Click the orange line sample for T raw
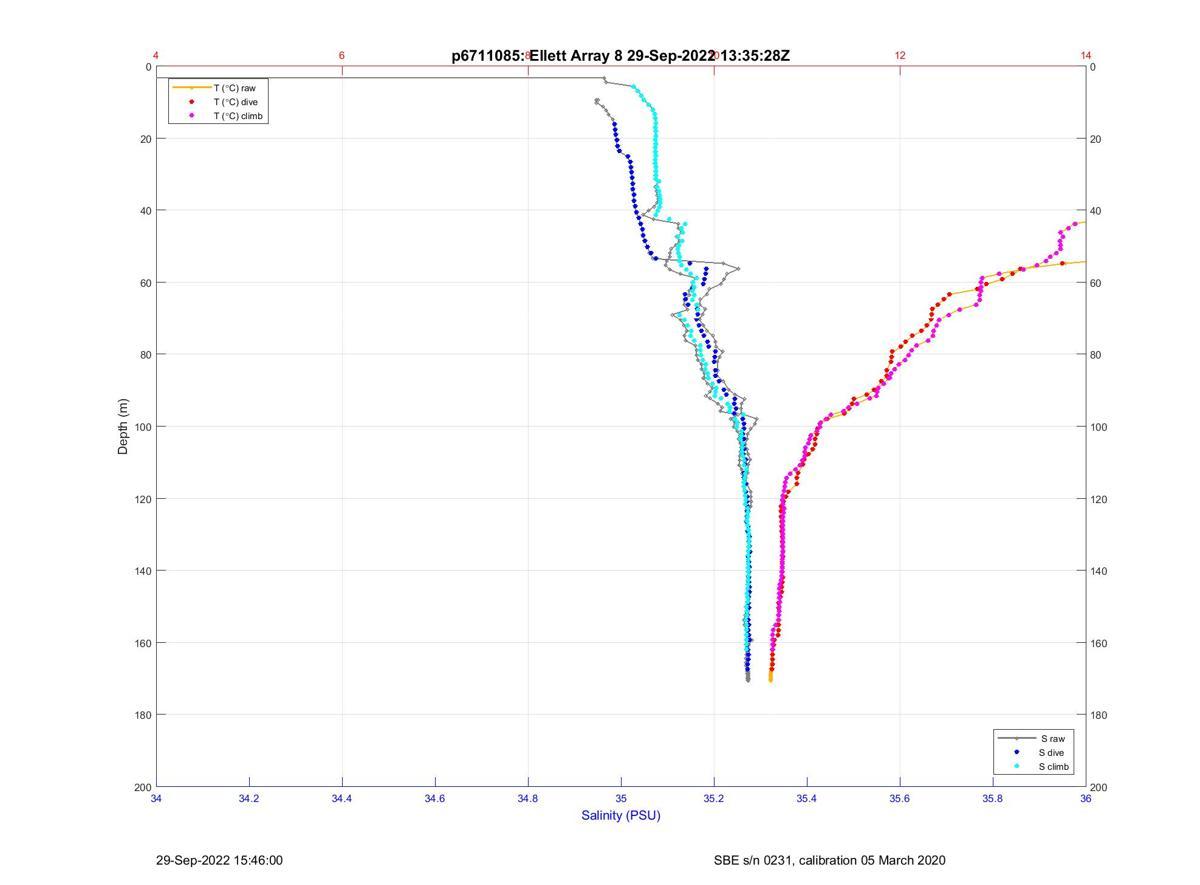Viewport: 1200px width, 885px height. coord(191,88)
